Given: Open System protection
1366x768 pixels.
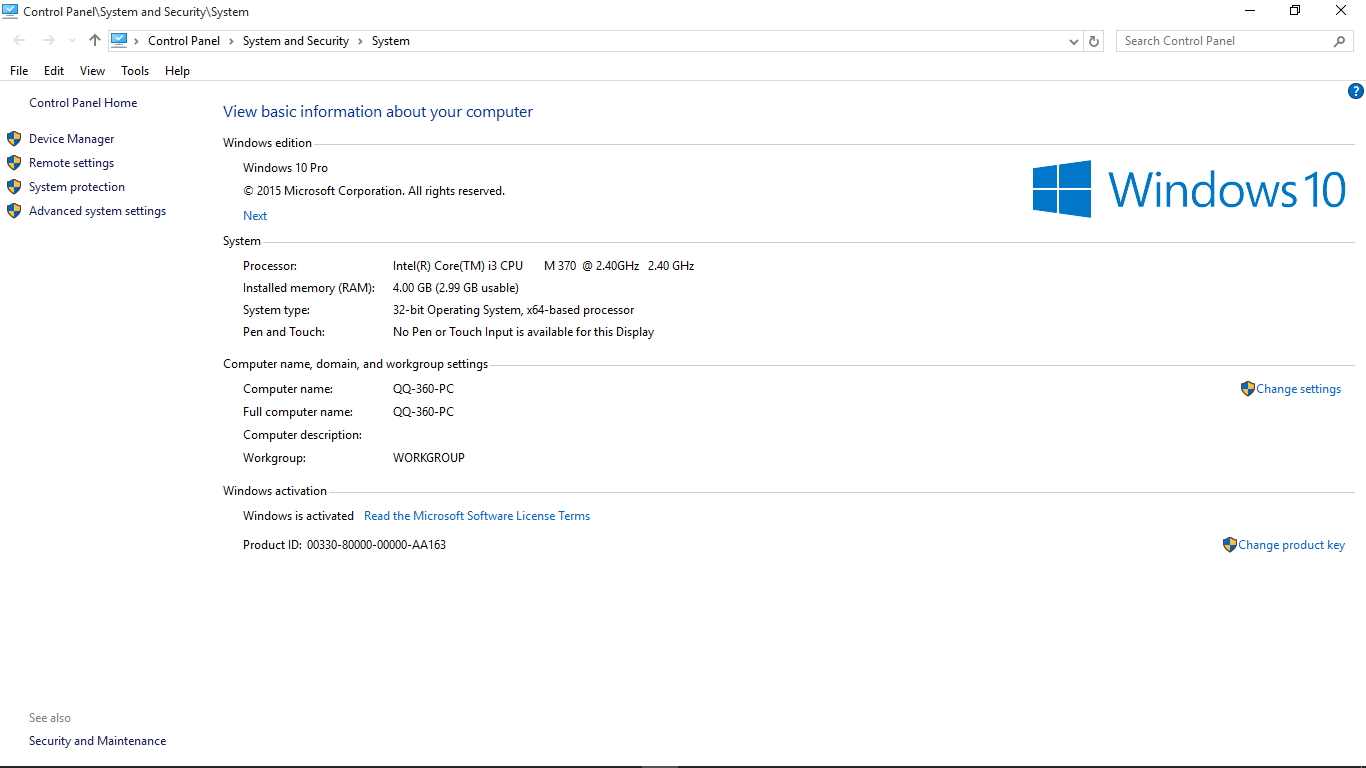Looking at the screenshot, I should pyautogui.click(x=77, y=187).
